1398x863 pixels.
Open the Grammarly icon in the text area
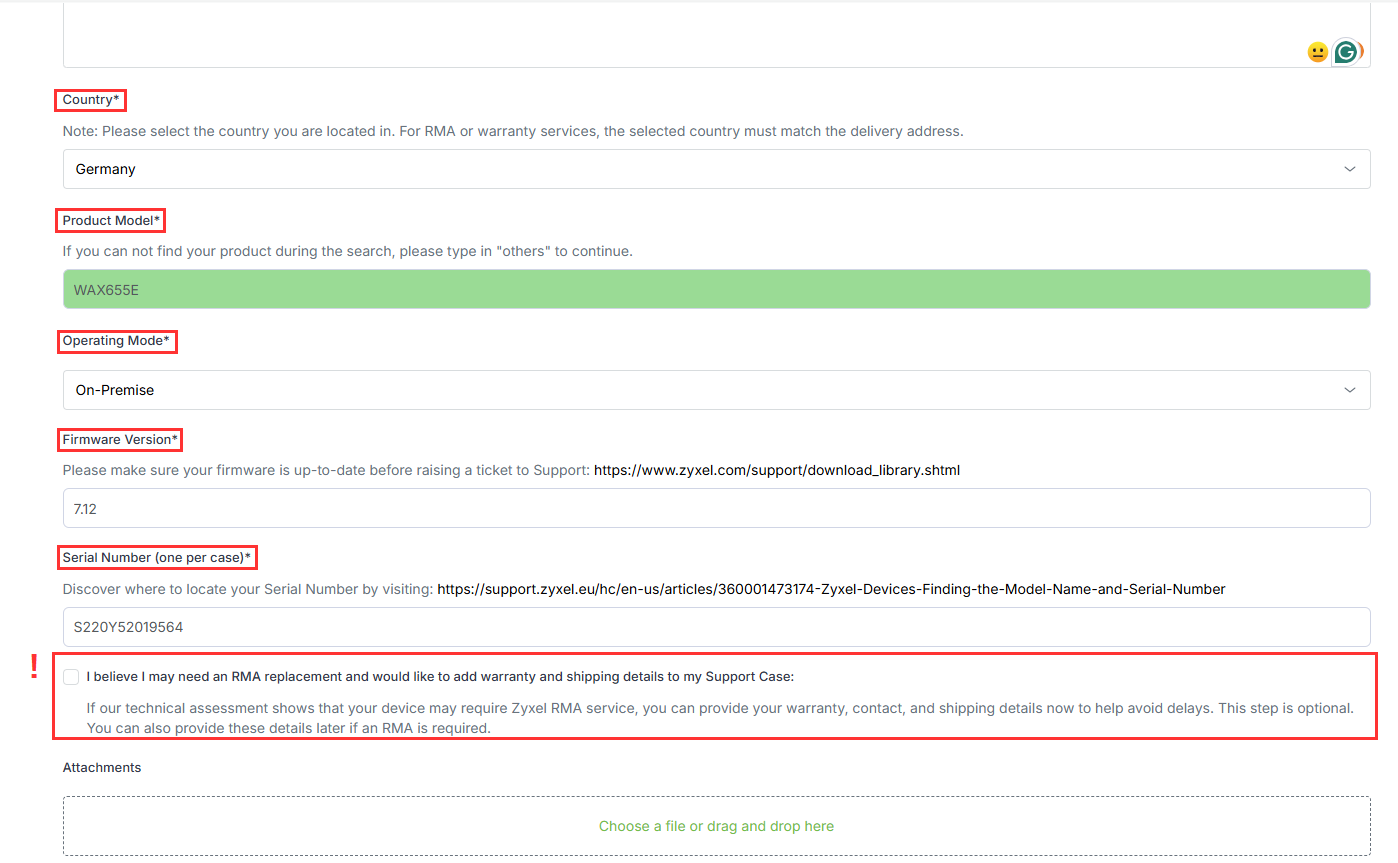pyautogui.click(x=1347, y=52)
